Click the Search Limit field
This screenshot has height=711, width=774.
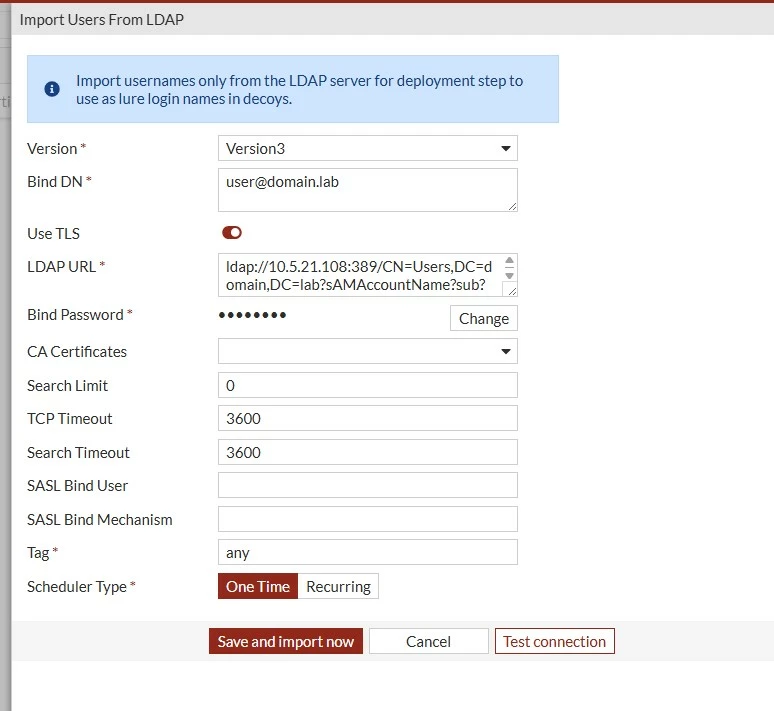[368, 385]
